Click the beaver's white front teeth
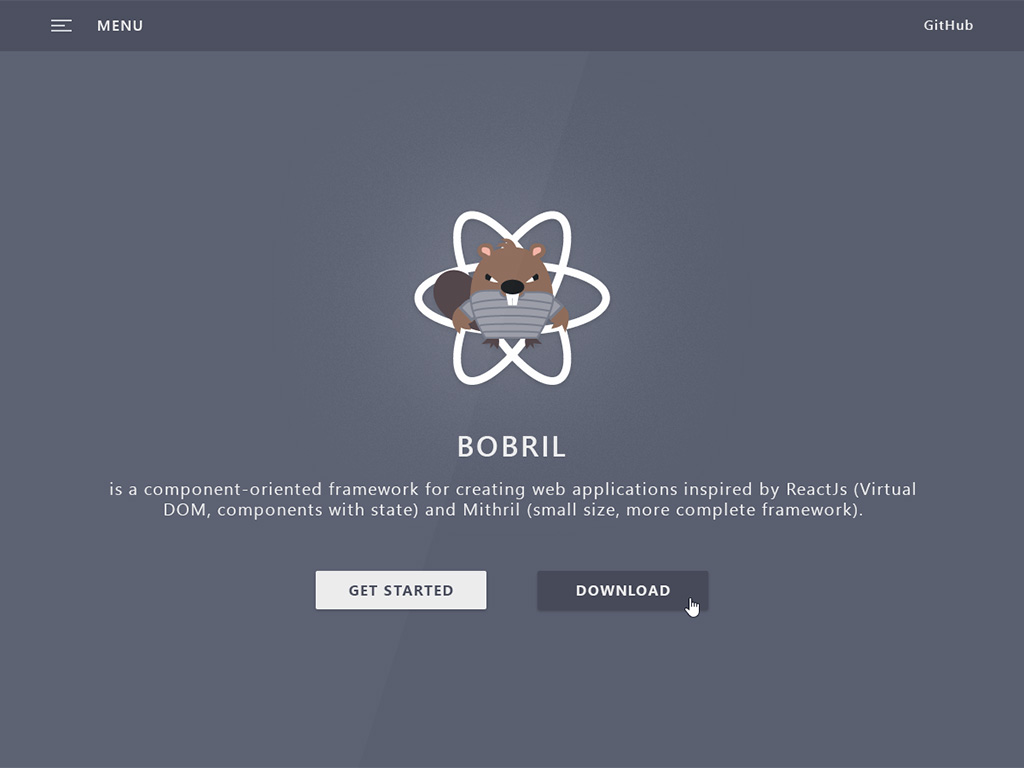 (x=513, y=300)
